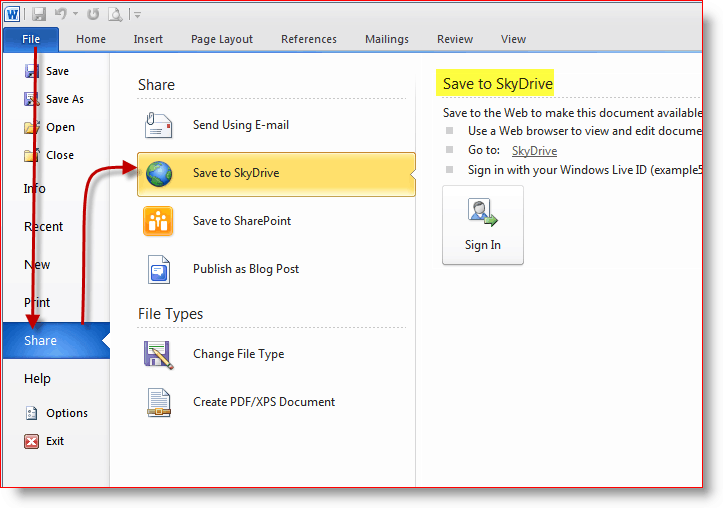723x508 pixels.
Task: Click the Save As icon in sidebar
Action: (x=32, y=99)
